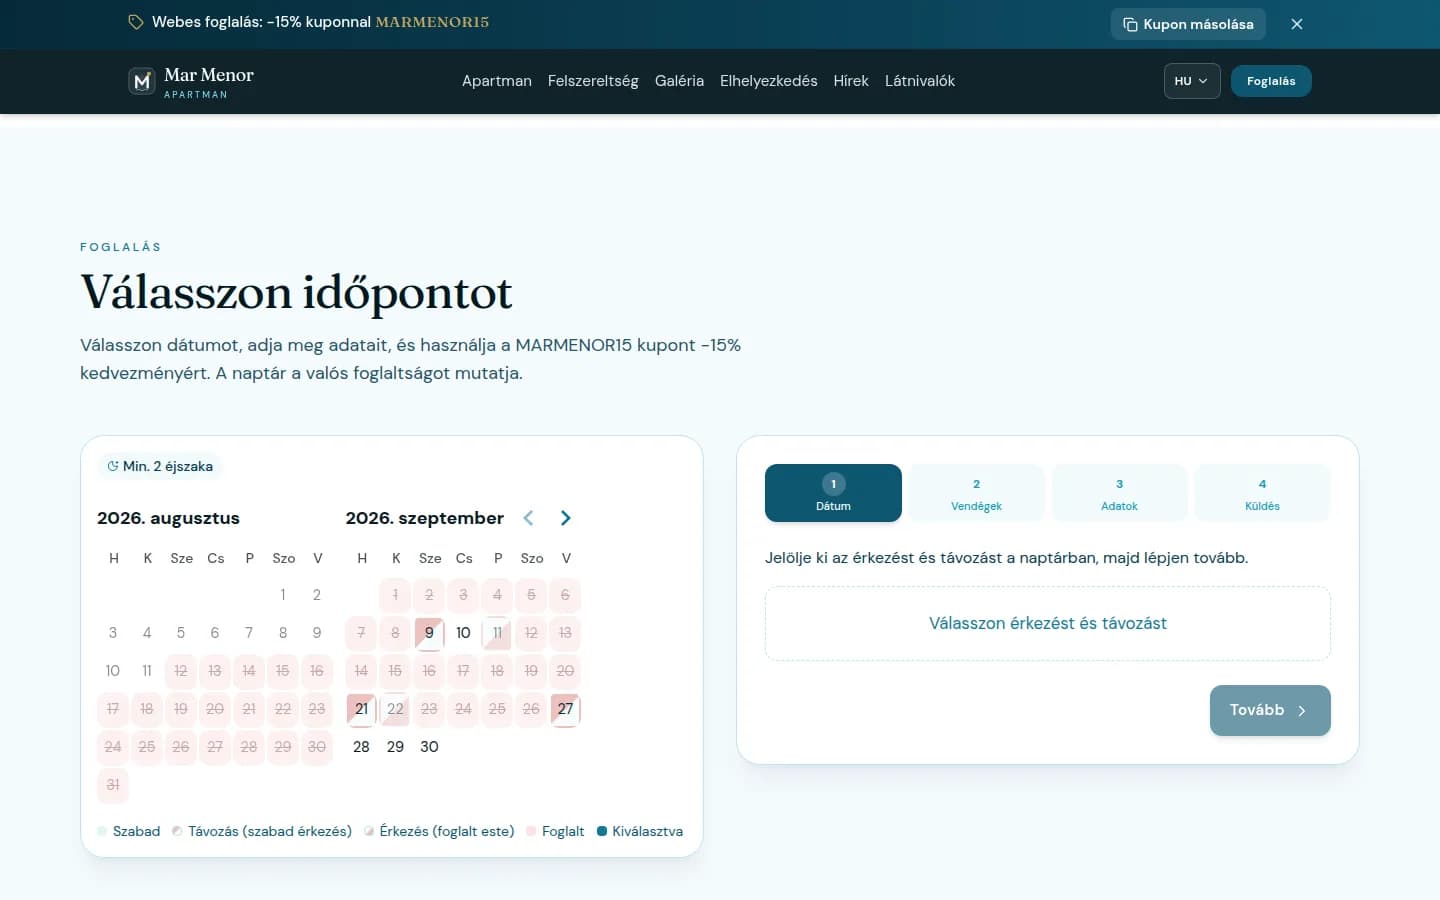Dismiss the coupon banner with the X
This screenshot has height=900, width=1440.
point(1297,24)
